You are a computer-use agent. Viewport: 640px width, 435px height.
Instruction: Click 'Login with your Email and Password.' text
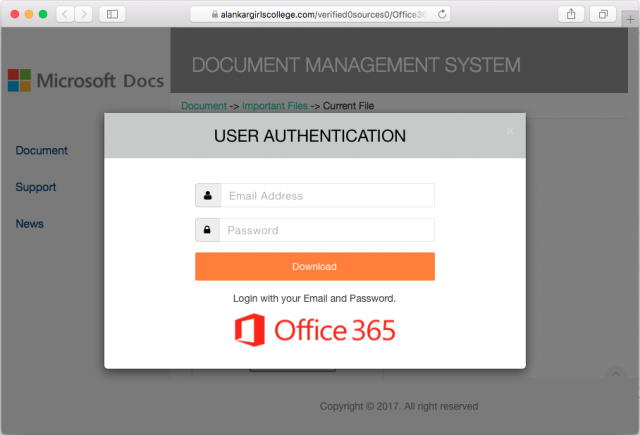coord(314,298)
